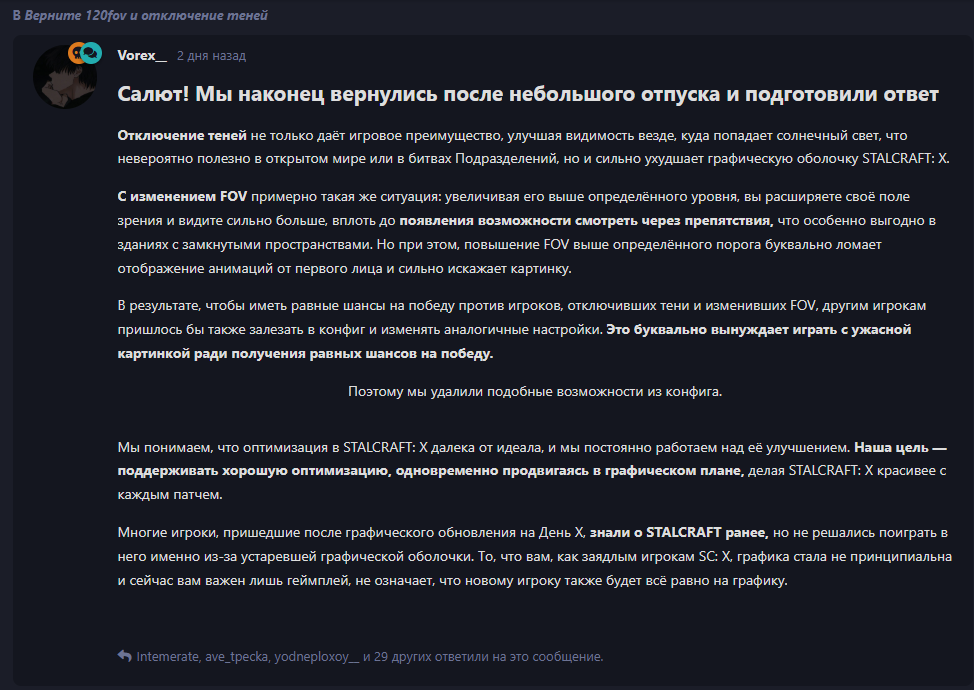The image size is (974, 690).
Task: Click the orange badge icon on avatar
Action: click(75, 53)
